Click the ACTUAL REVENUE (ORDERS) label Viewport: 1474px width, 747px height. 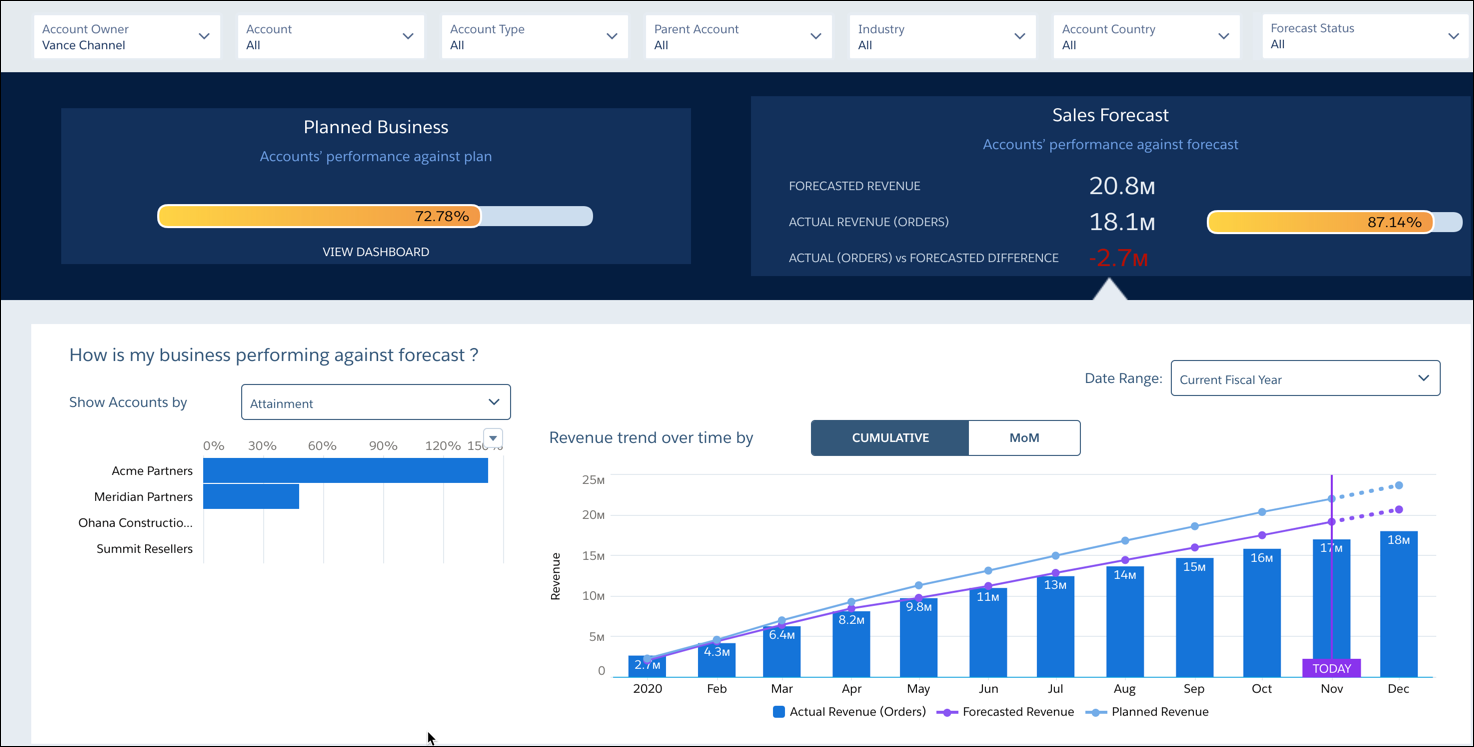click(869, 222)
